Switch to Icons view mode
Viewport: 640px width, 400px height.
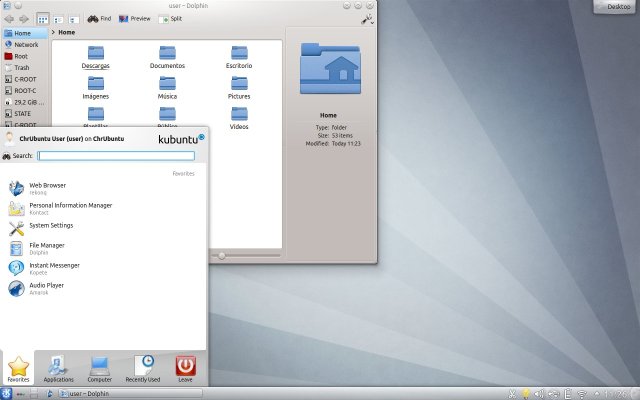coord(43,18)
